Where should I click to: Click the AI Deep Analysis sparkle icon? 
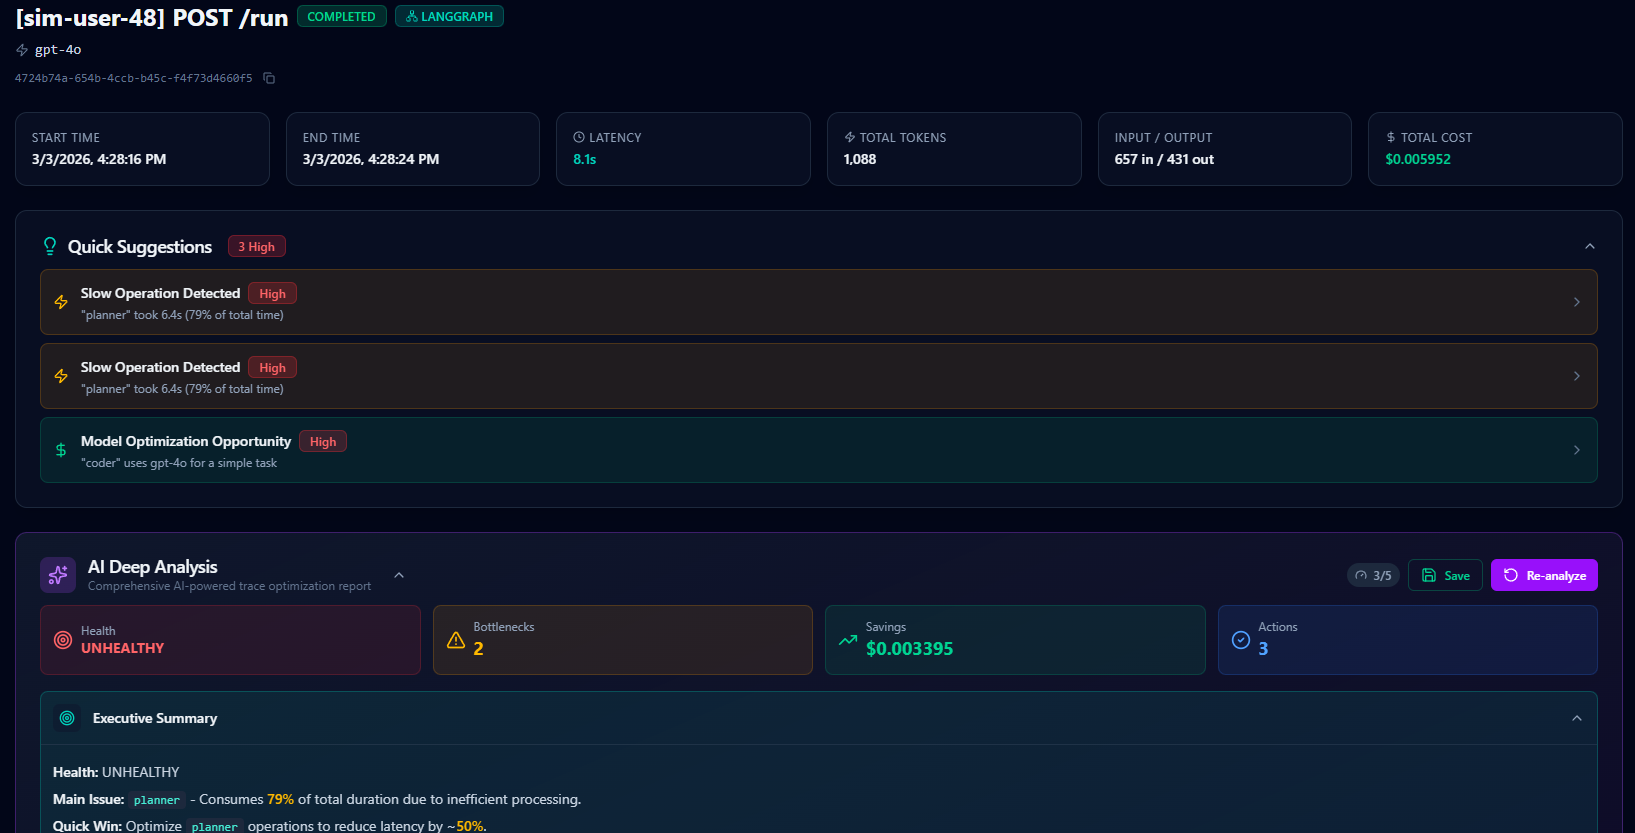coord(58,575)
